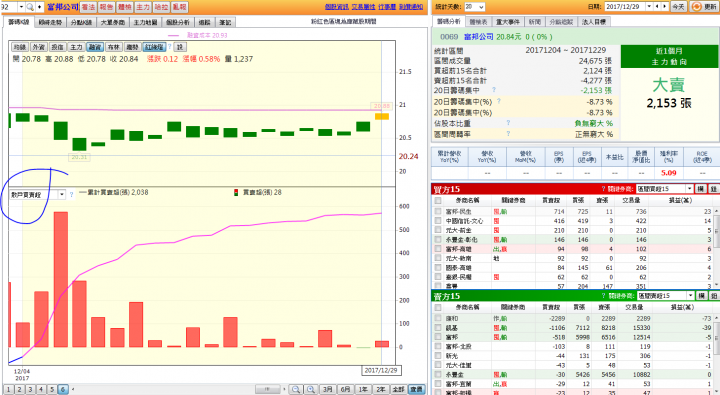Toggle the 融資 chart overlay button
The height and width of the screenshot is (395, 720).
[95, 47]
